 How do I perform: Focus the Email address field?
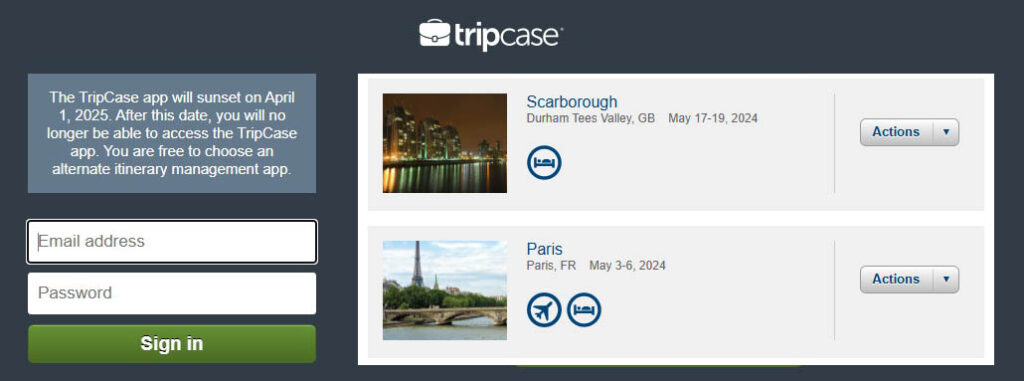pyautogui.click(x=172, y=242)
